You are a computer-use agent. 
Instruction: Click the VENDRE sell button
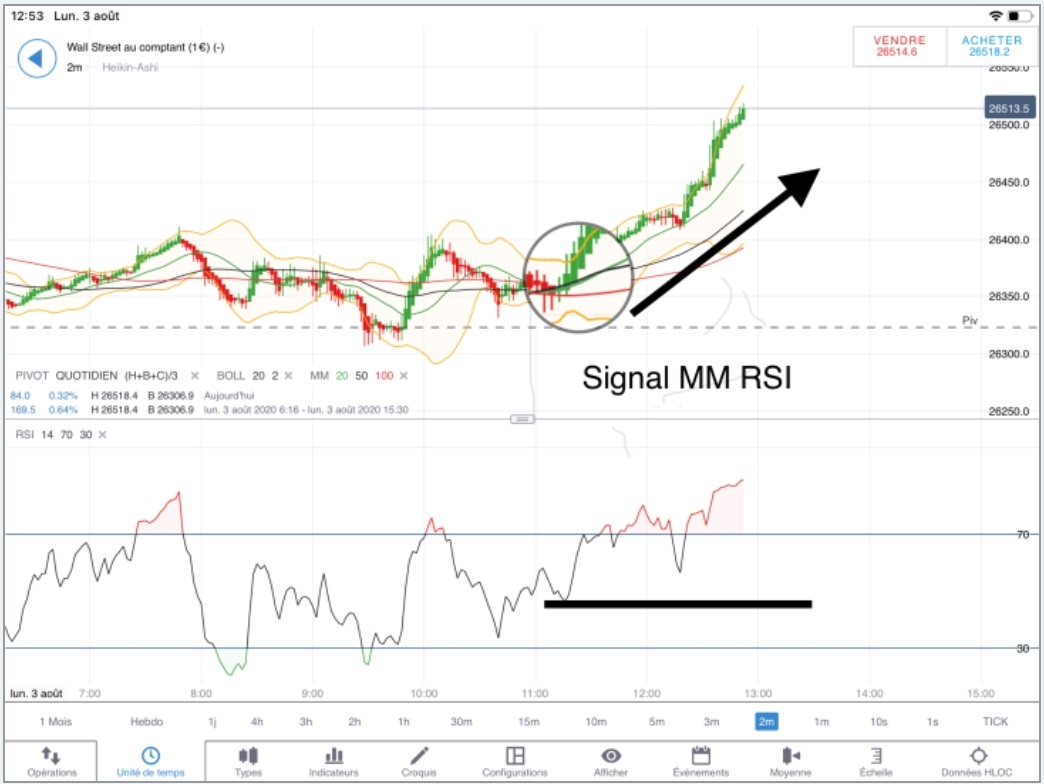(x=900, y=46)
